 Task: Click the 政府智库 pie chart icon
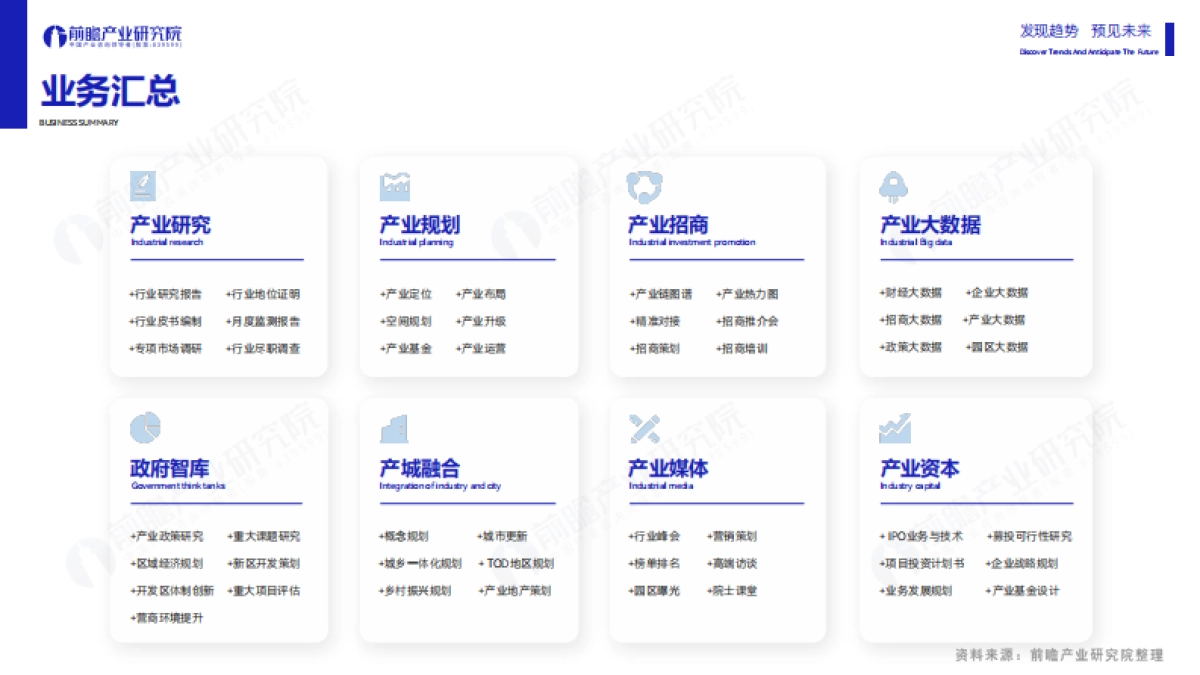point(143,427)
